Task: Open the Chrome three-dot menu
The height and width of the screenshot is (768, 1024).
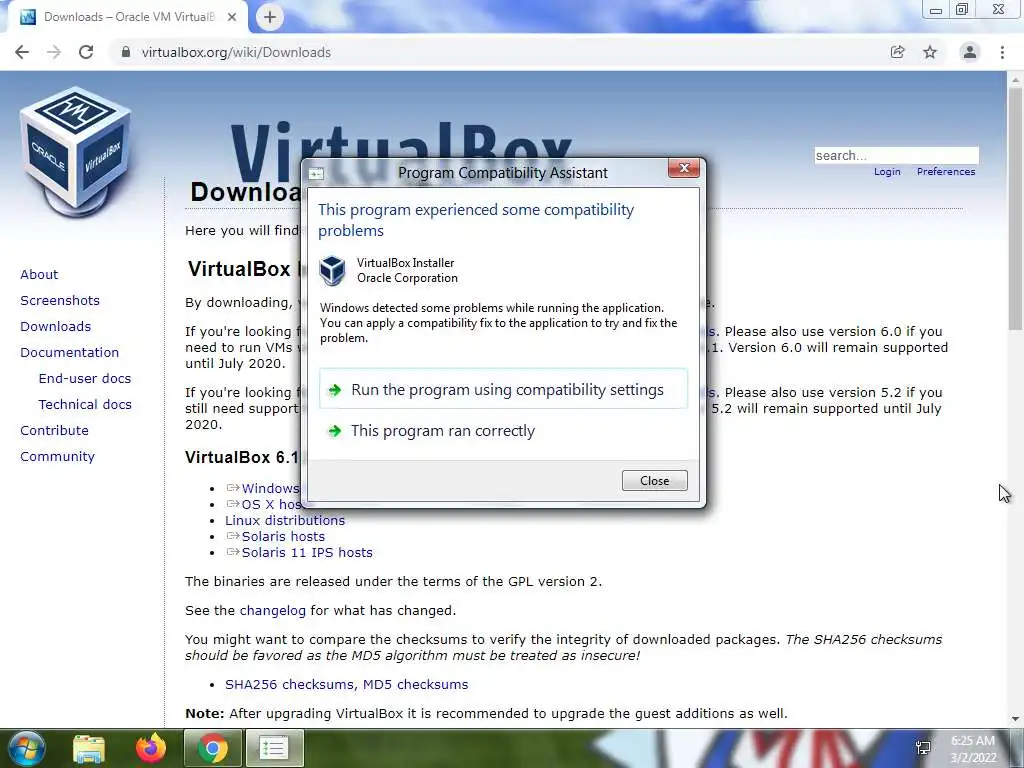Action: click(1002, 52)
